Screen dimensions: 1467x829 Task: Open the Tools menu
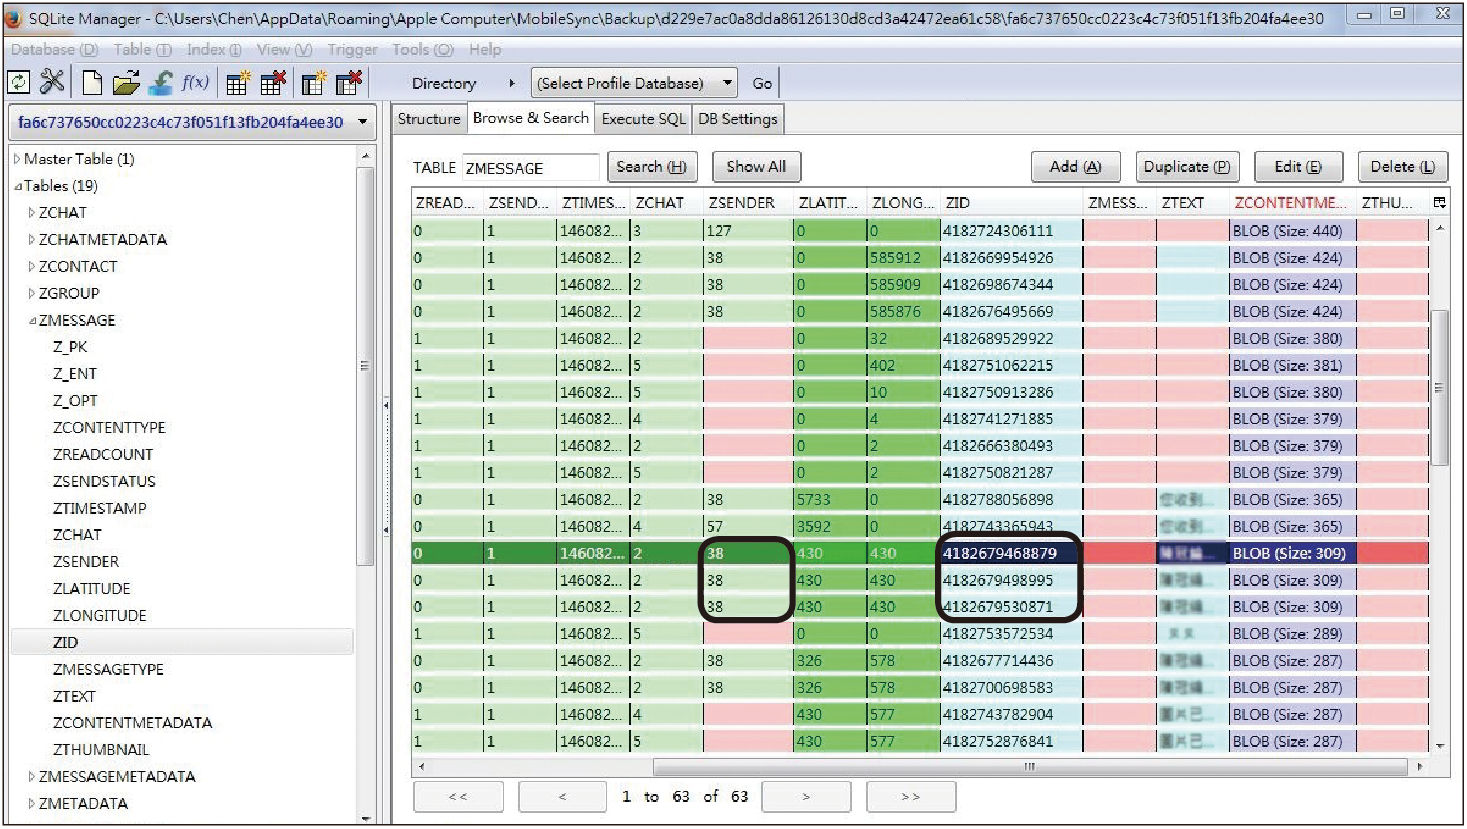[422, 49]
